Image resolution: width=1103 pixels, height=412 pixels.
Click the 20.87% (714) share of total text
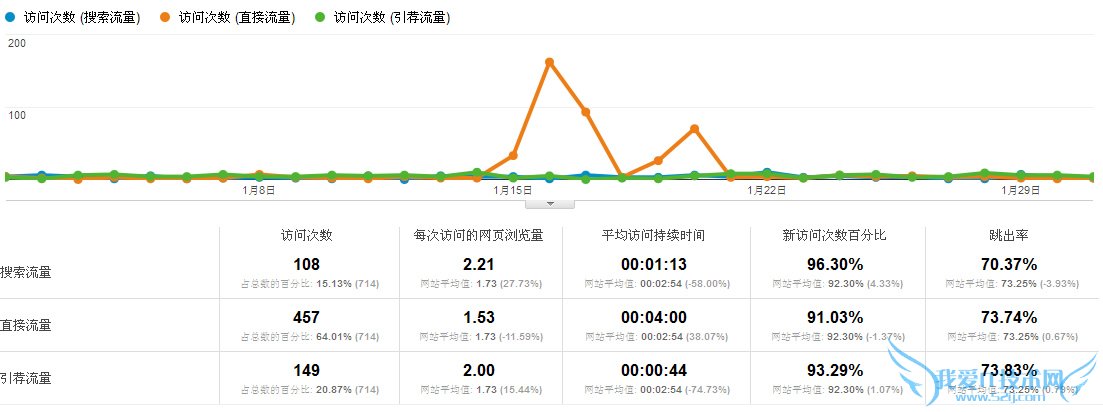(346, 390)
